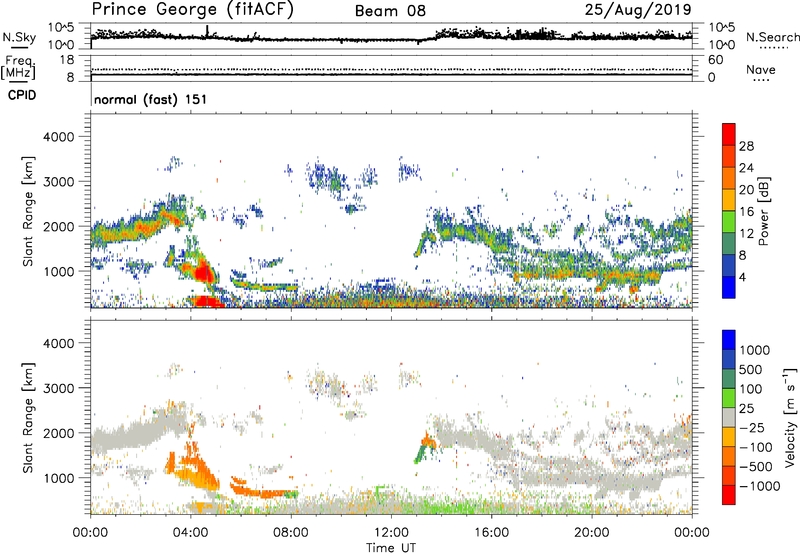Click the green velocity streak near 13:00
This screenshot has width=800, height=554.
(420, 453)
